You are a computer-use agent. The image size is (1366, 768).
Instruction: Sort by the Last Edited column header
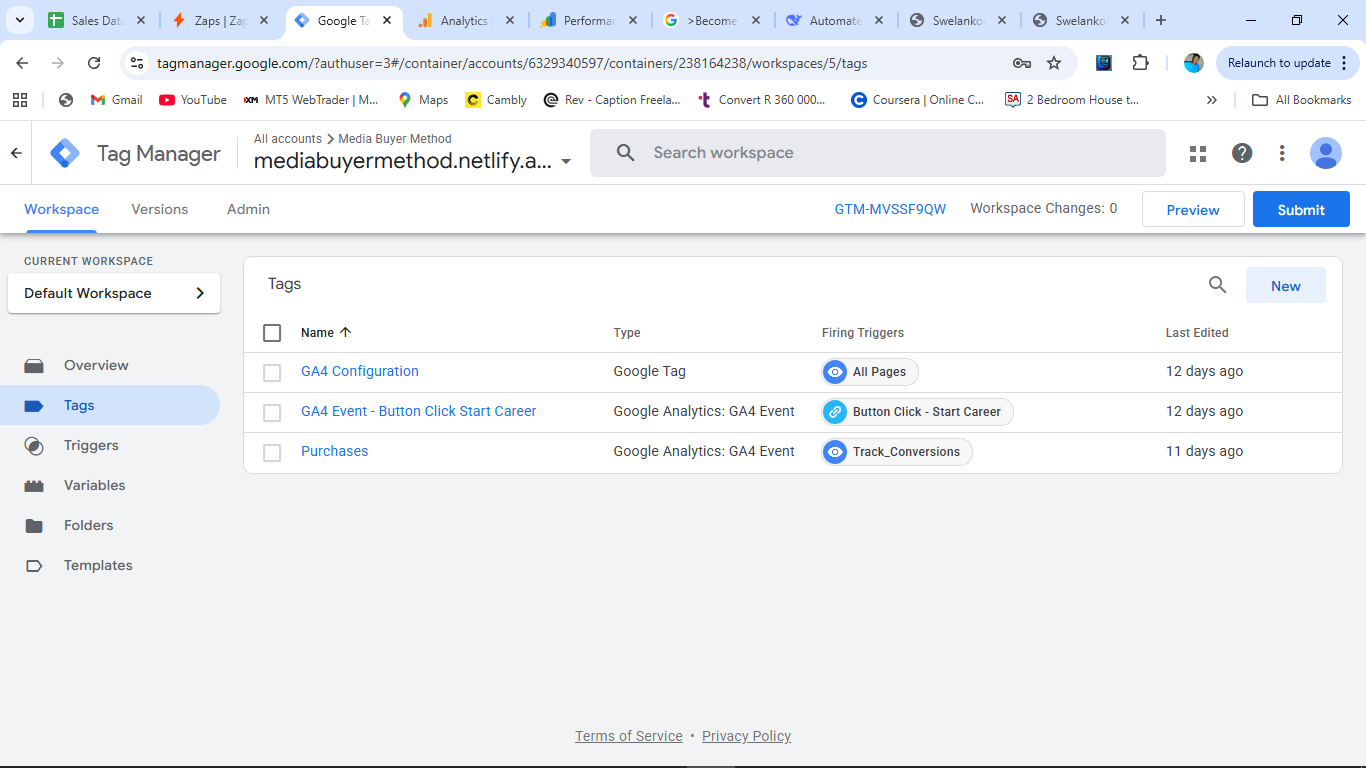coord(1197,333)
